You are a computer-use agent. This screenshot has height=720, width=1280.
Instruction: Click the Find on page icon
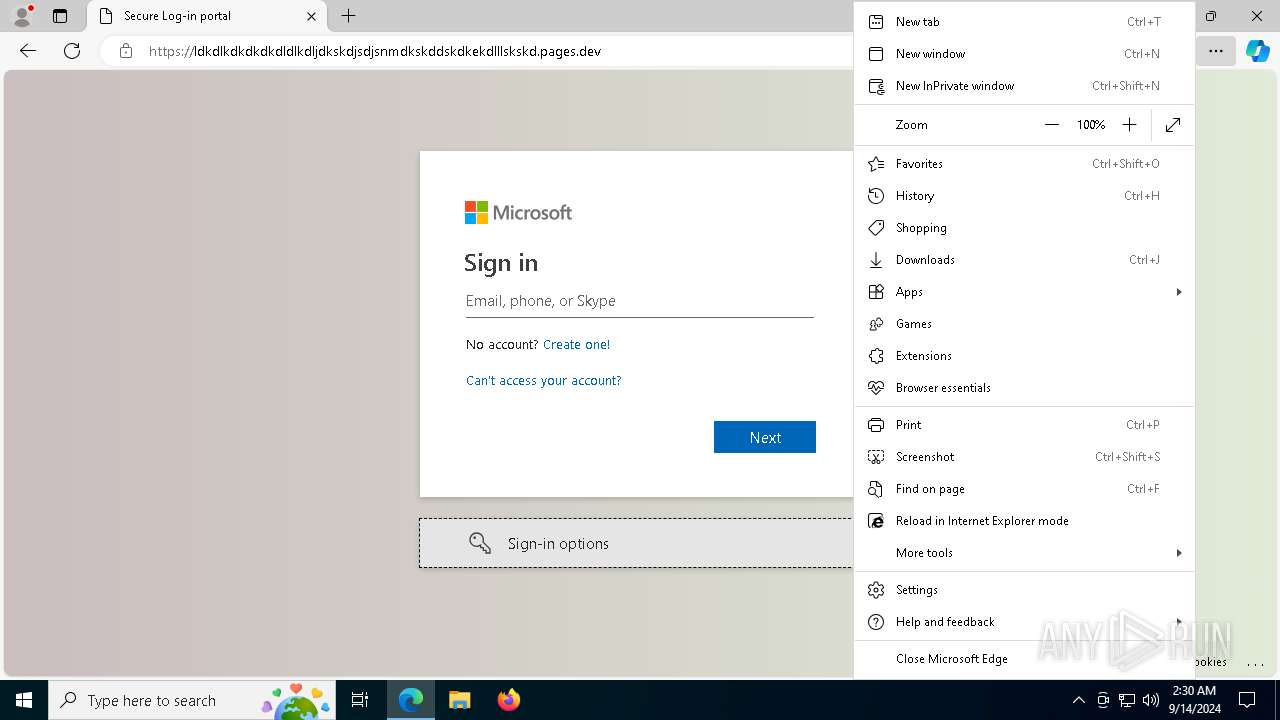pyautogui.click(x=876, y=489)
